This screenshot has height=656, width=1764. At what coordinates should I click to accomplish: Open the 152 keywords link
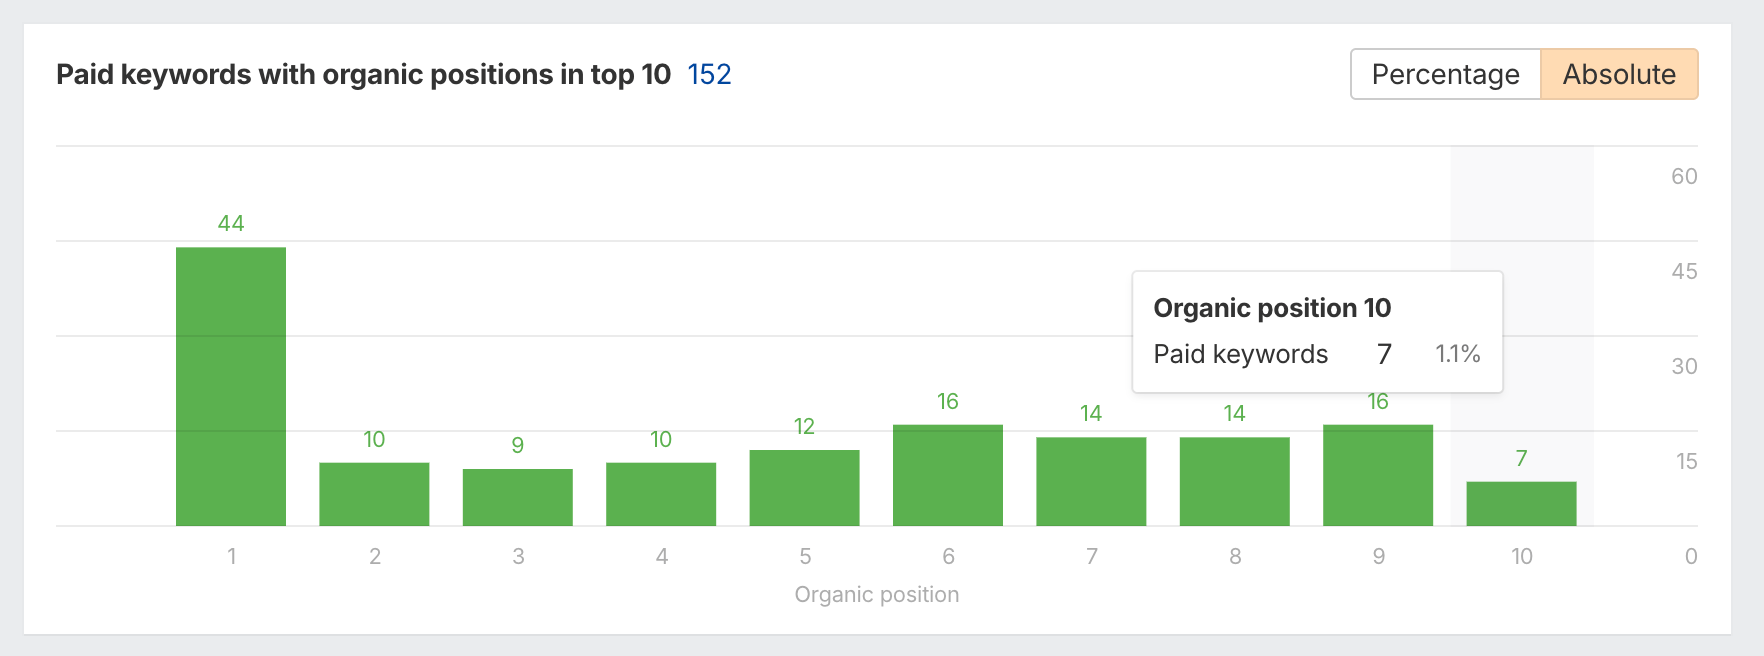click(x=709, y=74)
